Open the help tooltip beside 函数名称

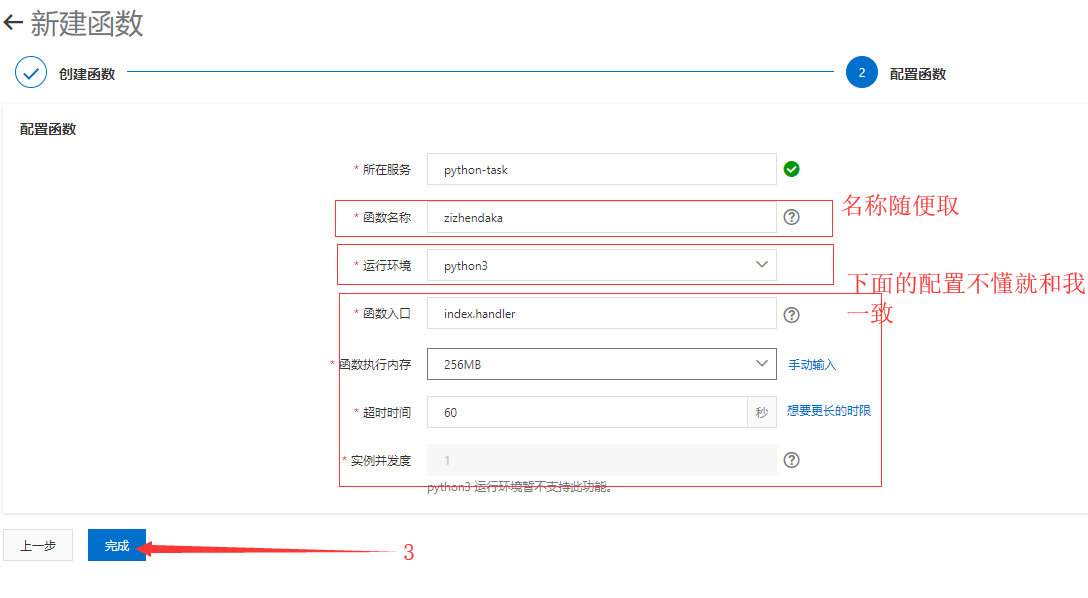[791, 217]
